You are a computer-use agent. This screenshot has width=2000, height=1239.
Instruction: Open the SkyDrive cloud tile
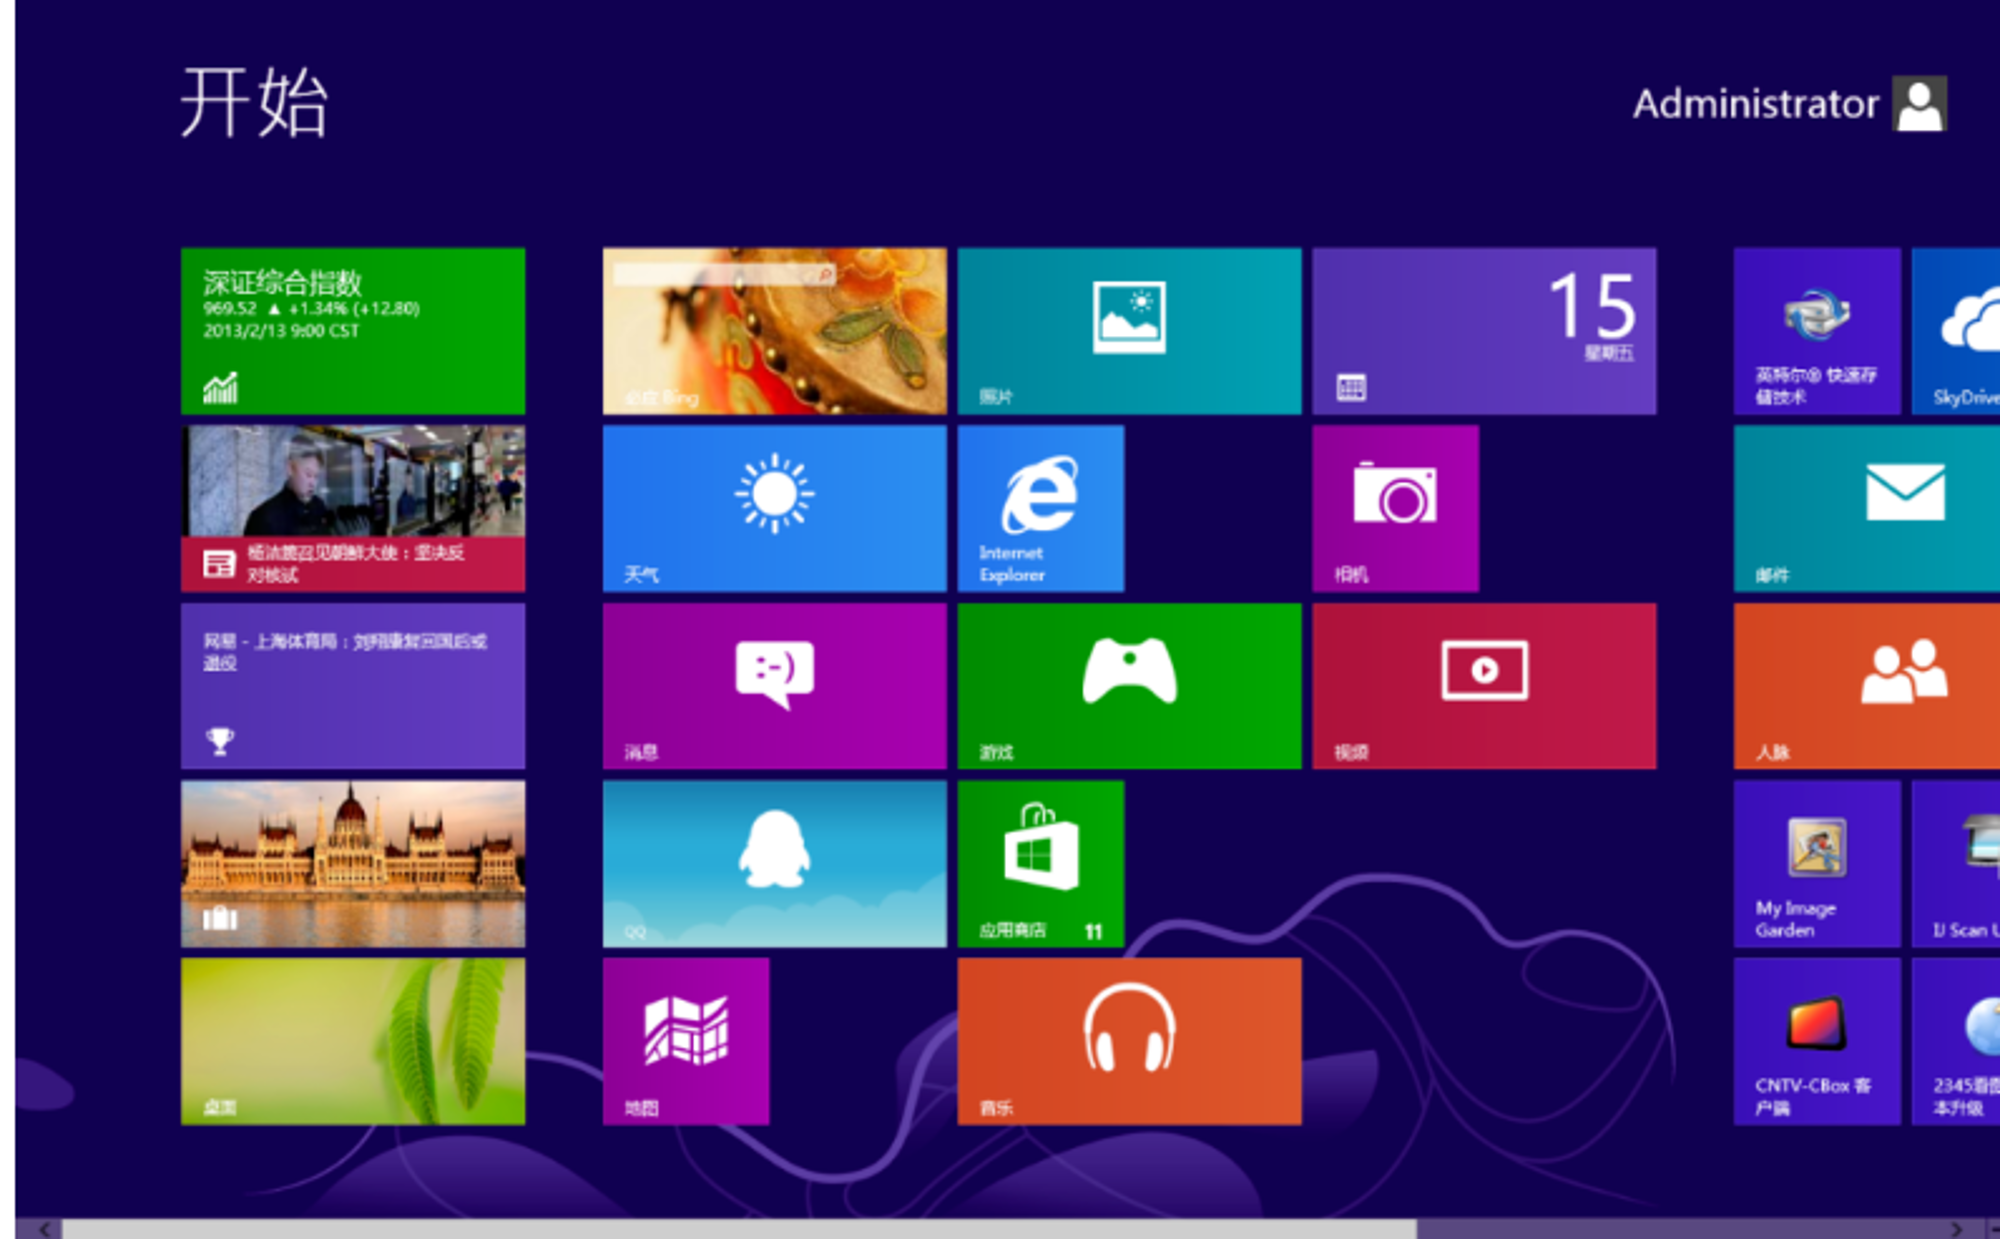1956,331
